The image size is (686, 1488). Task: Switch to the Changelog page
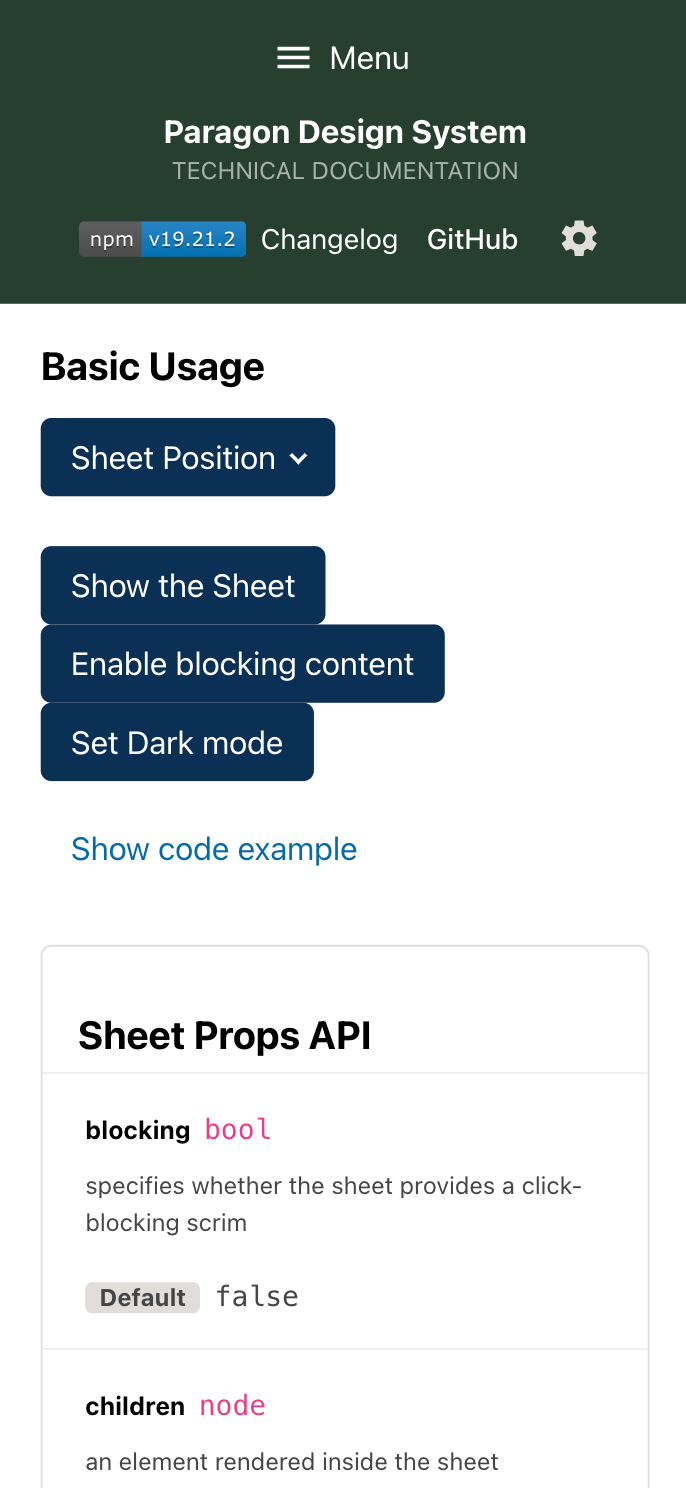(x=329, y=238)
